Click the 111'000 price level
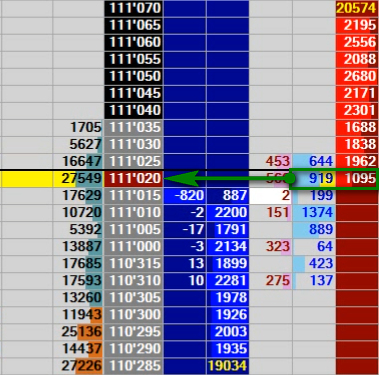 click(133, 246)
